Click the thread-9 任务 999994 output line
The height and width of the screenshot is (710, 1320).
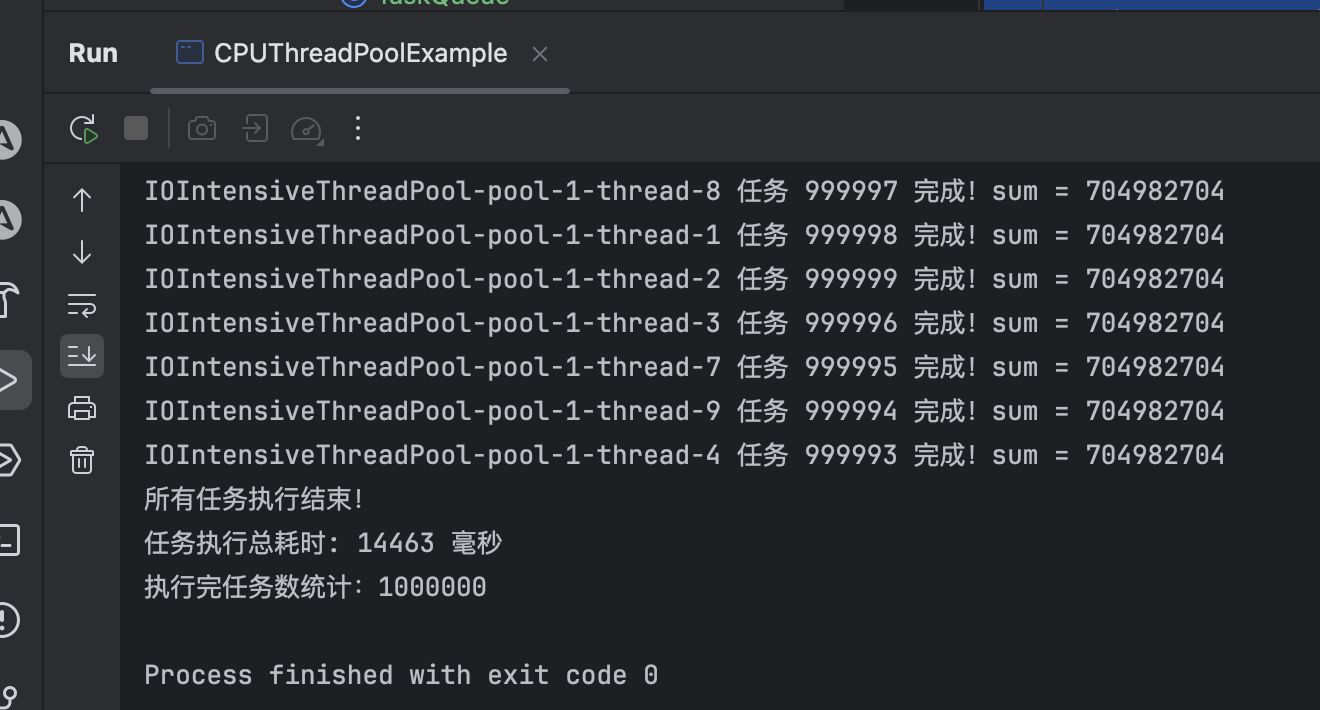click(684, 411)
